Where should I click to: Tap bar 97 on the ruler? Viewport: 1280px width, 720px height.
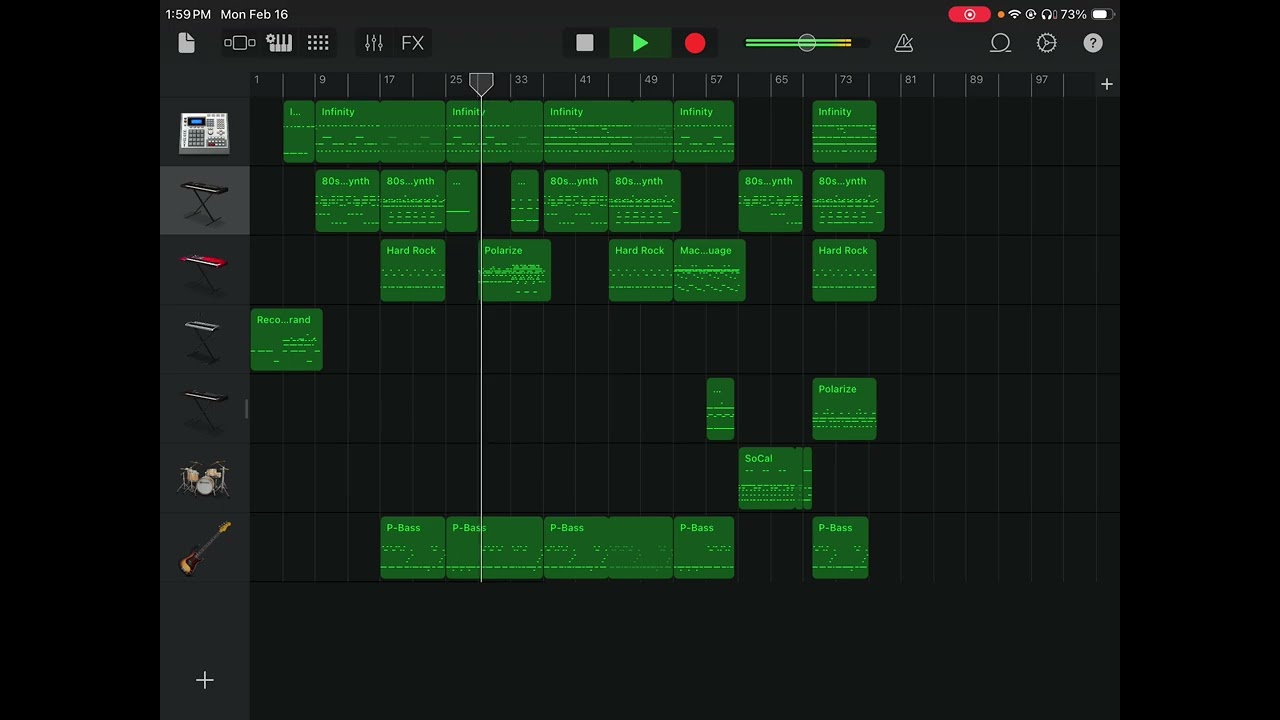click(x=1041, y=80)
